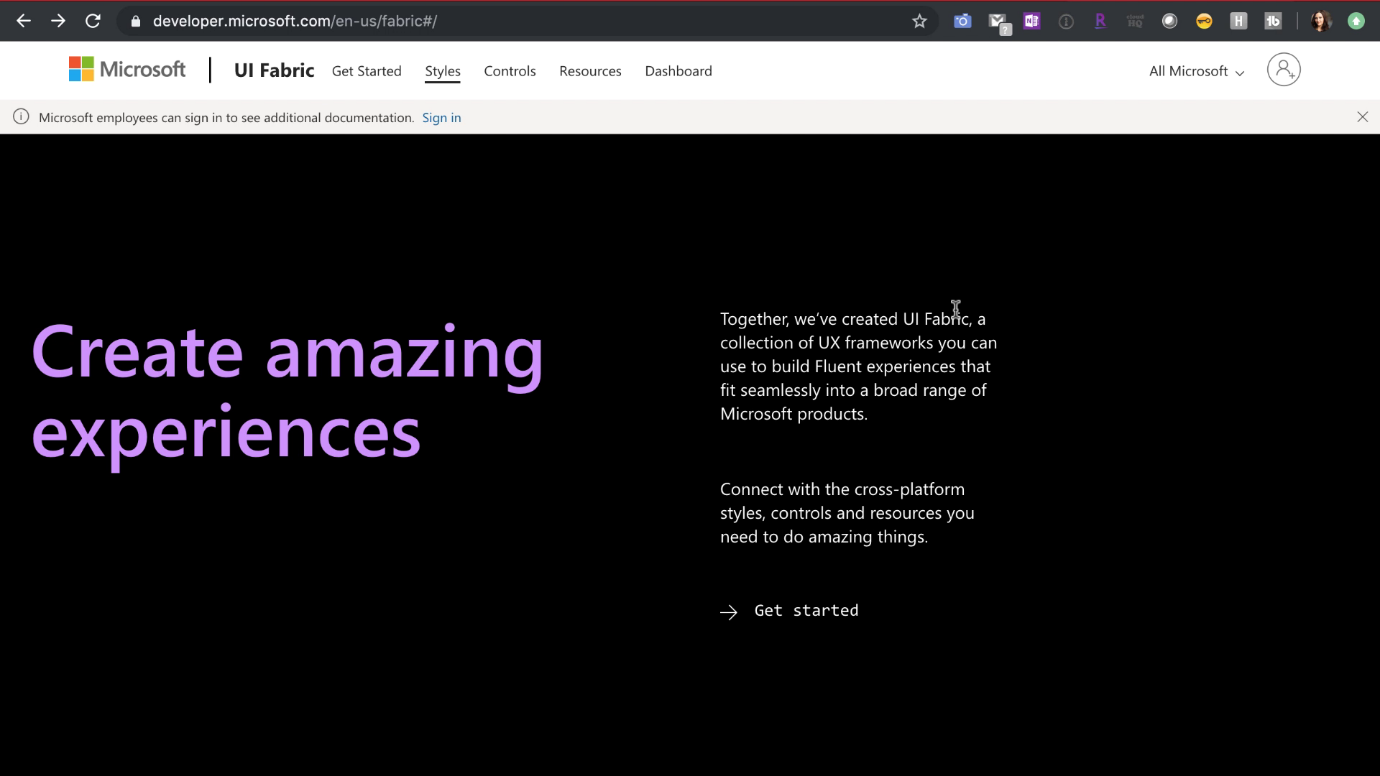Image resolution: width=1380 pixels, height=776 pixels.
Task: Open the Chrome profile avatar
Action: coord(1321,21)
